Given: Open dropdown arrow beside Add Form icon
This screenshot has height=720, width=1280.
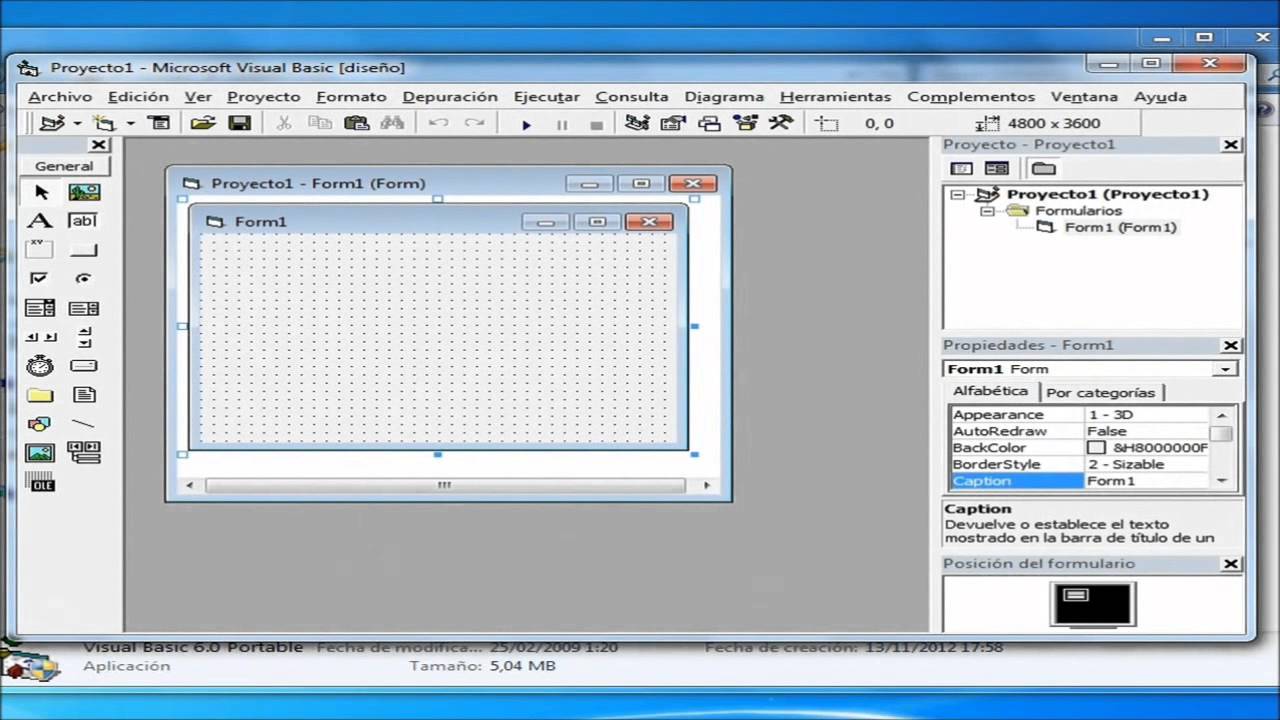Looking at the screenshot, I should tap(130, 124).
